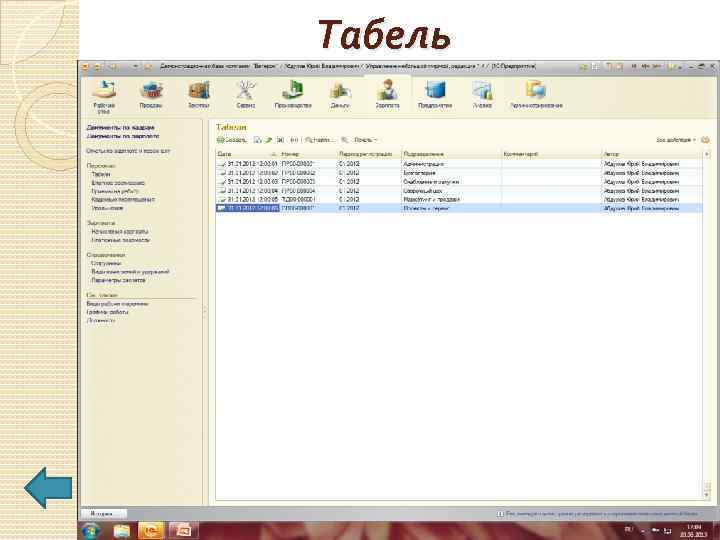Click the copy document icon next to Создать

click(x=258, y=140)
